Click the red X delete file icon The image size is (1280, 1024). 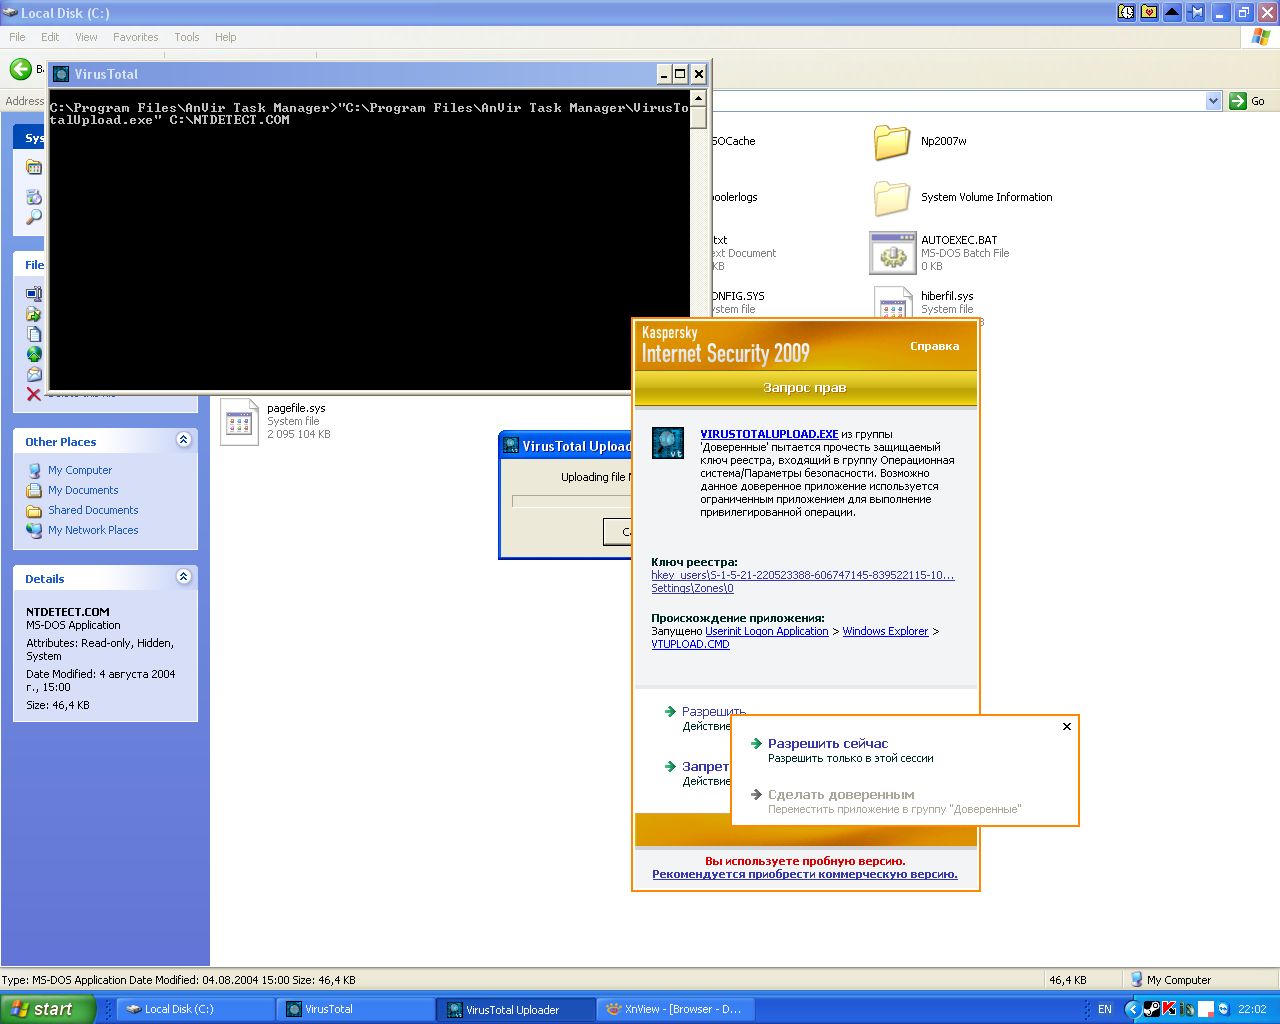(34, 394)
